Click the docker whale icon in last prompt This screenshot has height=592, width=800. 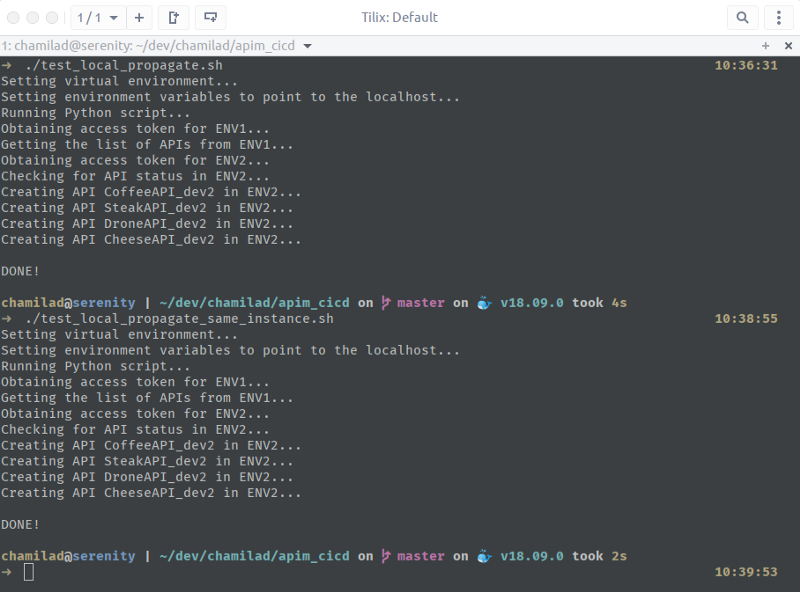point(484,556)
